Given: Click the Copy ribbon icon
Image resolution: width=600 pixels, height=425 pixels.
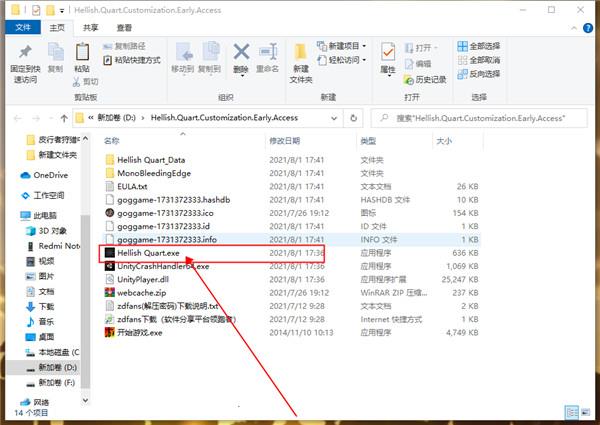Looking at the screenshot, I should pyautogui.click(x=55, y=52).
